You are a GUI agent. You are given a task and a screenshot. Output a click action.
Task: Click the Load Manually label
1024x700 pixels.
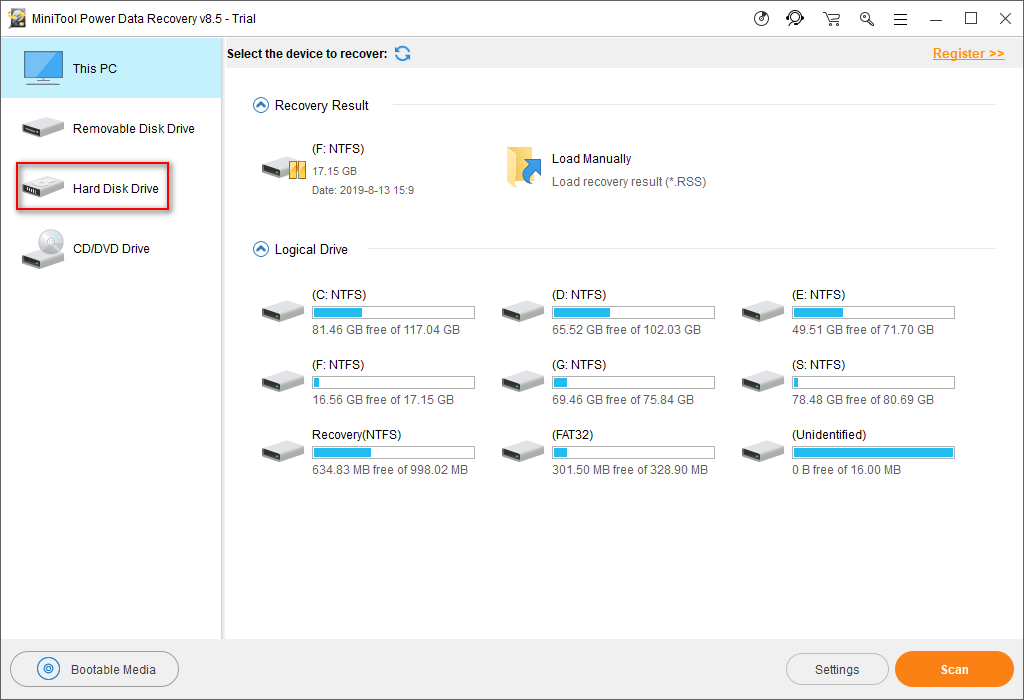[x=592, y=159]
